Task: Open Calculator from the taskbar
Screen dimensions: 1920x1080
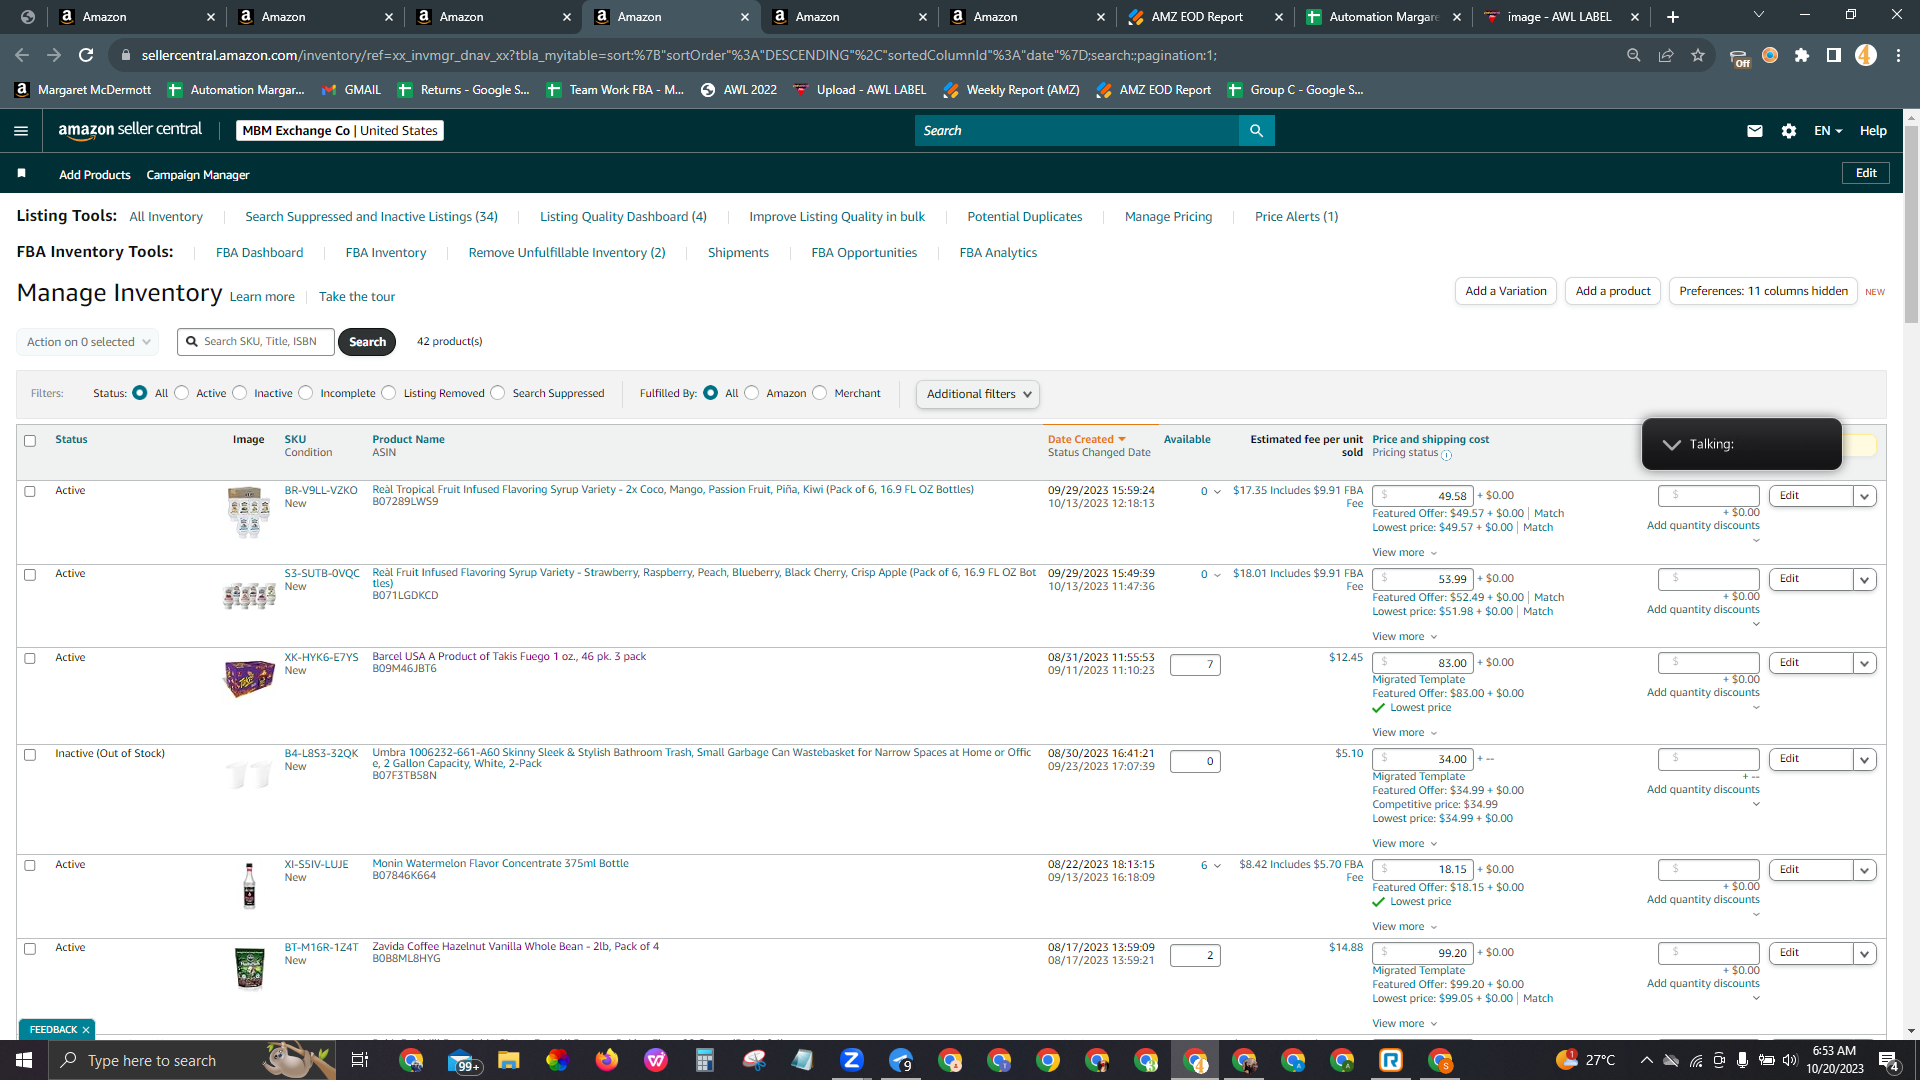Action: (x=705, y=1060)
